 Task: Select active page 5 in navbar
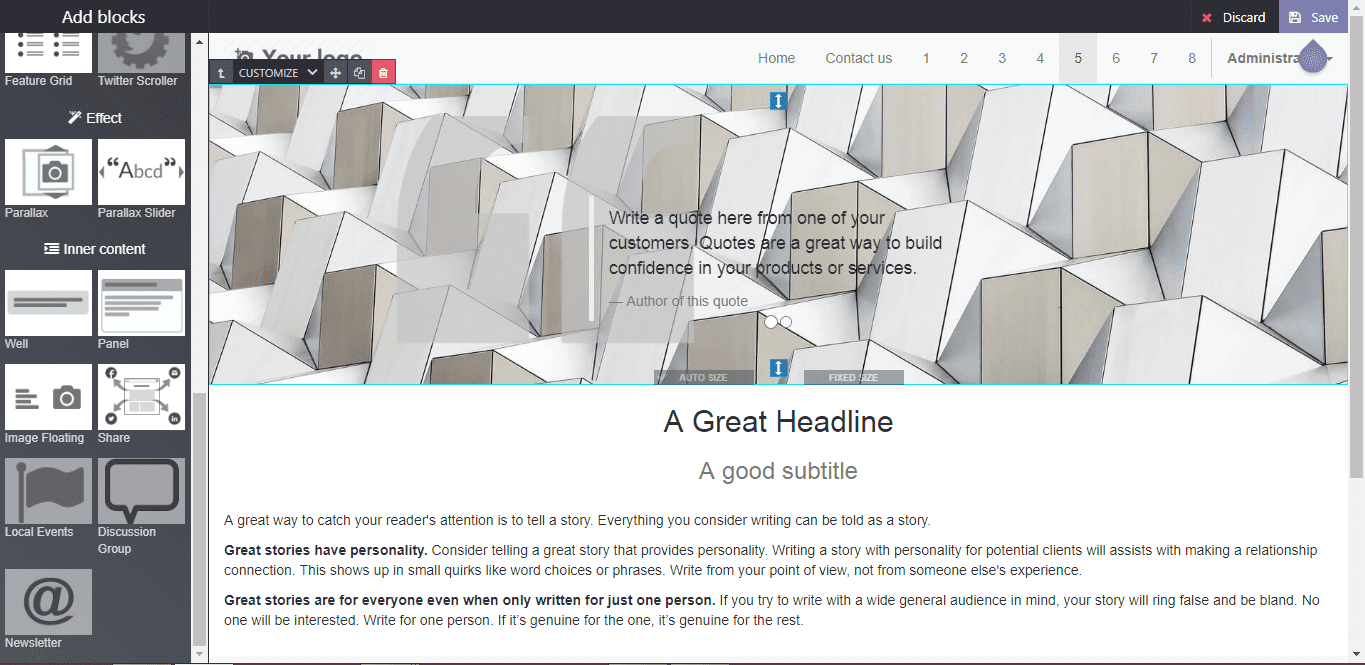(x=1078, y=58)
